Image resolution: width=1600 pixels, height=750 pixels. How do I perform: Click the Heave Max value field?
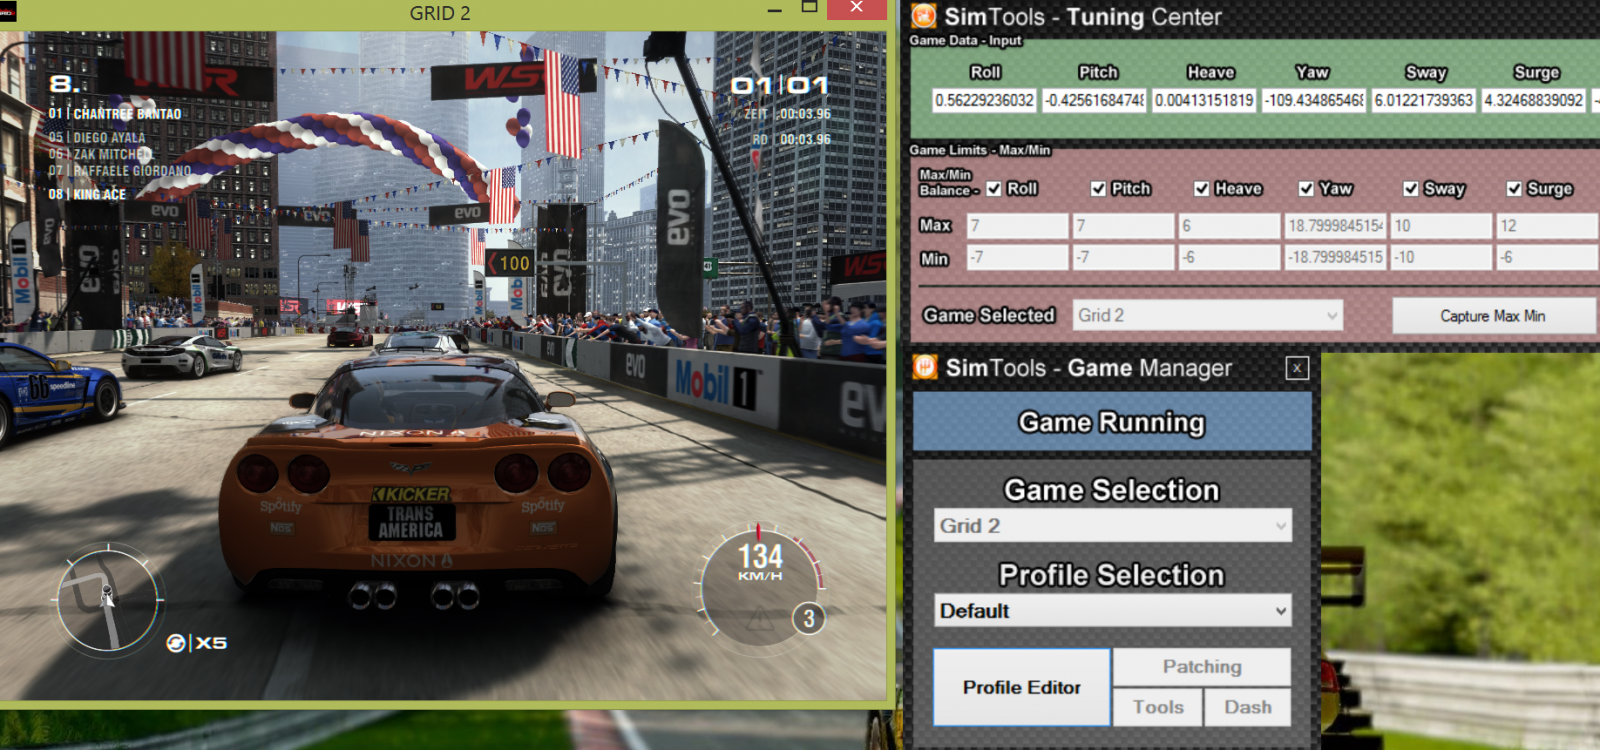pyautogui.click(x=1229, y=226)
